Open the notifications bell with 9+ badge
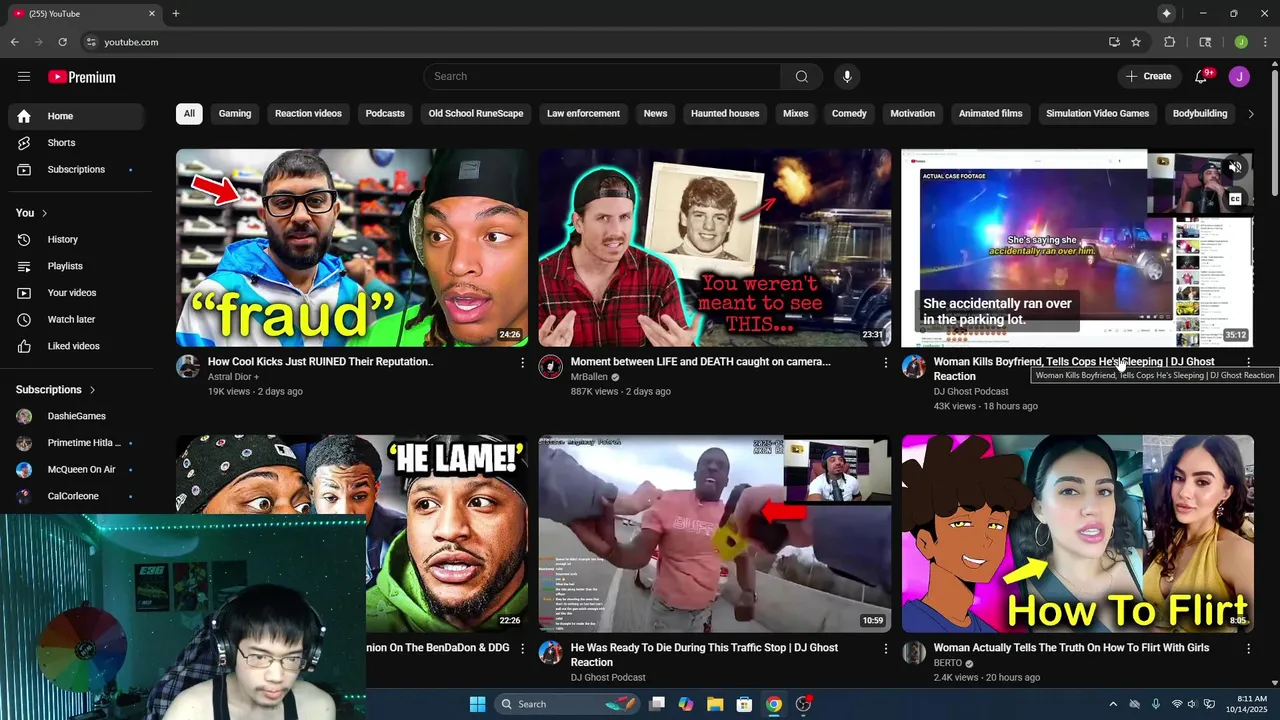 click(x=1202, y=77)
